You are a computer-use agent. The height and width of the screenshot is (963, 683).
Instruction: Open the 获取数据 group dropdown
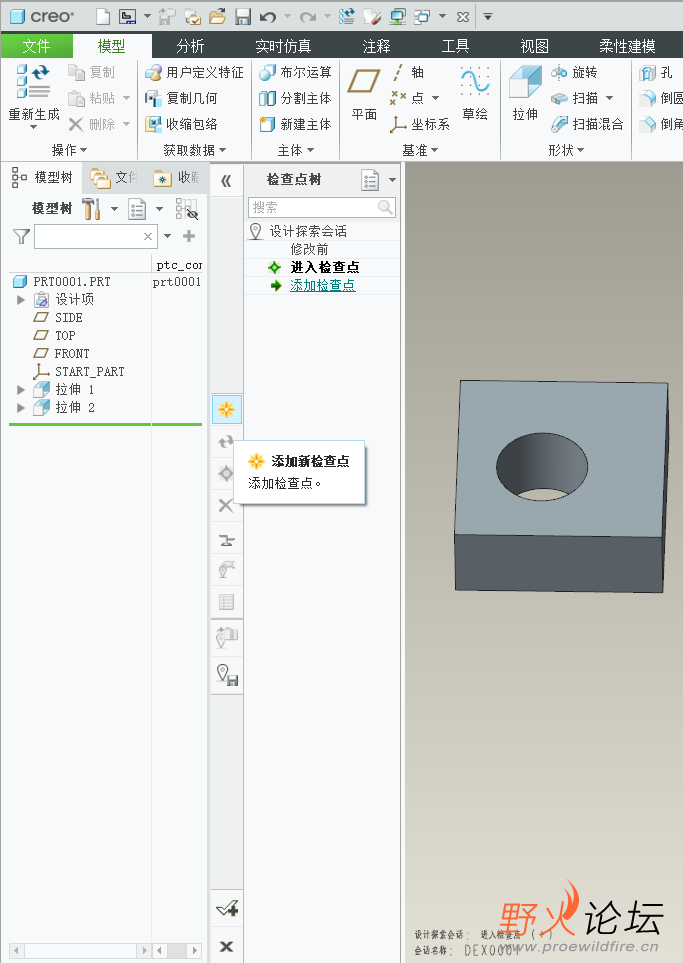pyautogui.click(x=195, y=150)
